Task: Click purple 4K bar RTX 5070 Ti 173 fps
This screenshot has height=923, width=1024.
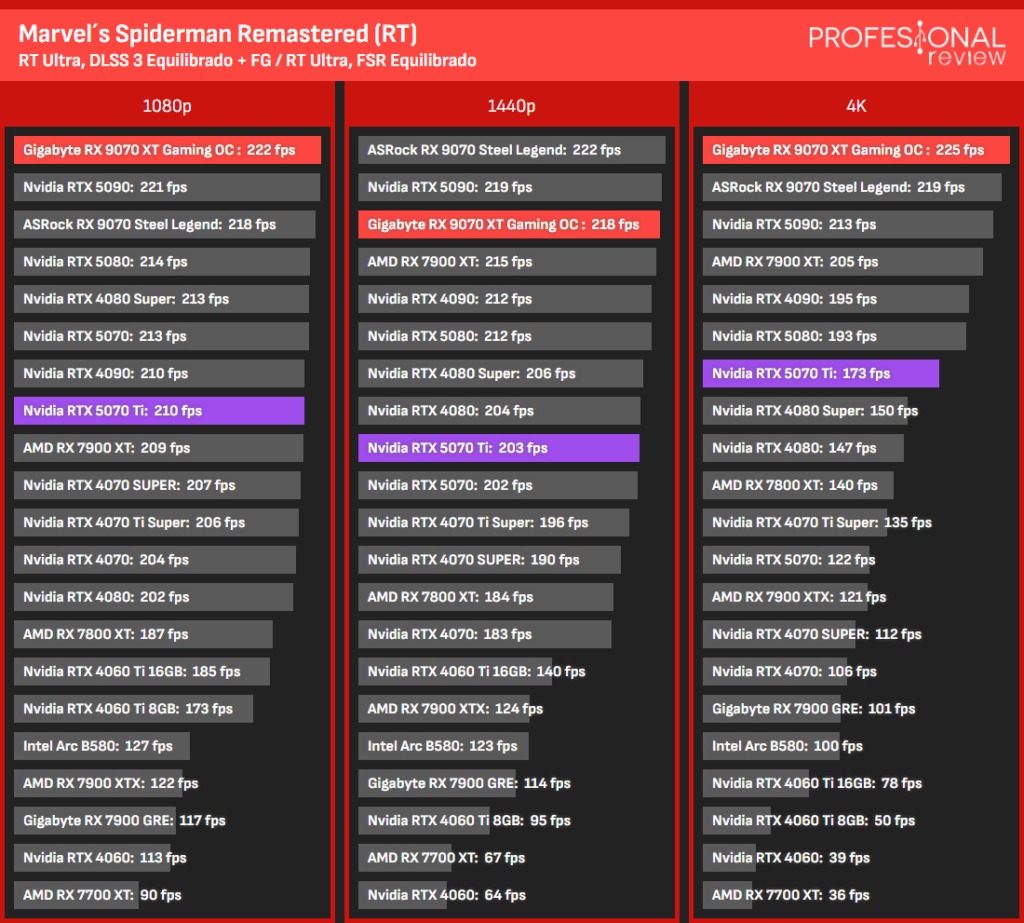Action: 821,374
